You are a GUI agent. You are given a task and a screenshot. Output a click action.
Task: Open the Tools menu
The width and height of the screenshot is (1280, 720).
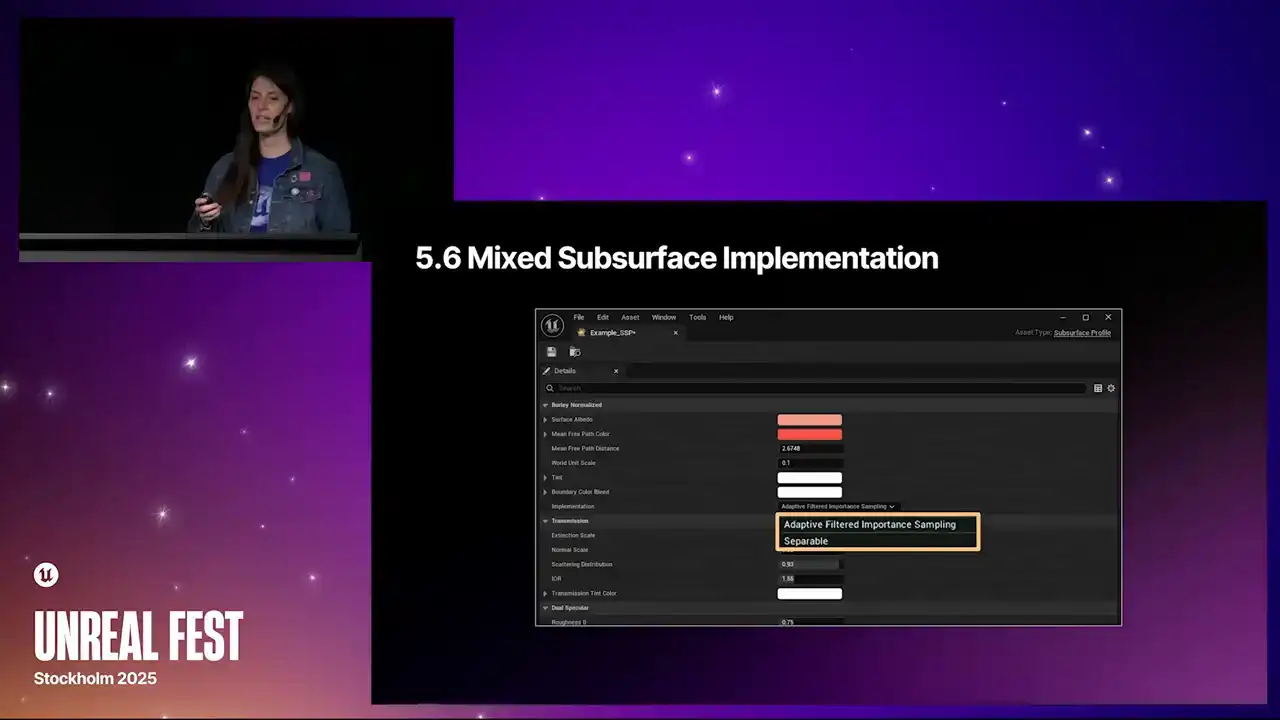pos(697,317)
